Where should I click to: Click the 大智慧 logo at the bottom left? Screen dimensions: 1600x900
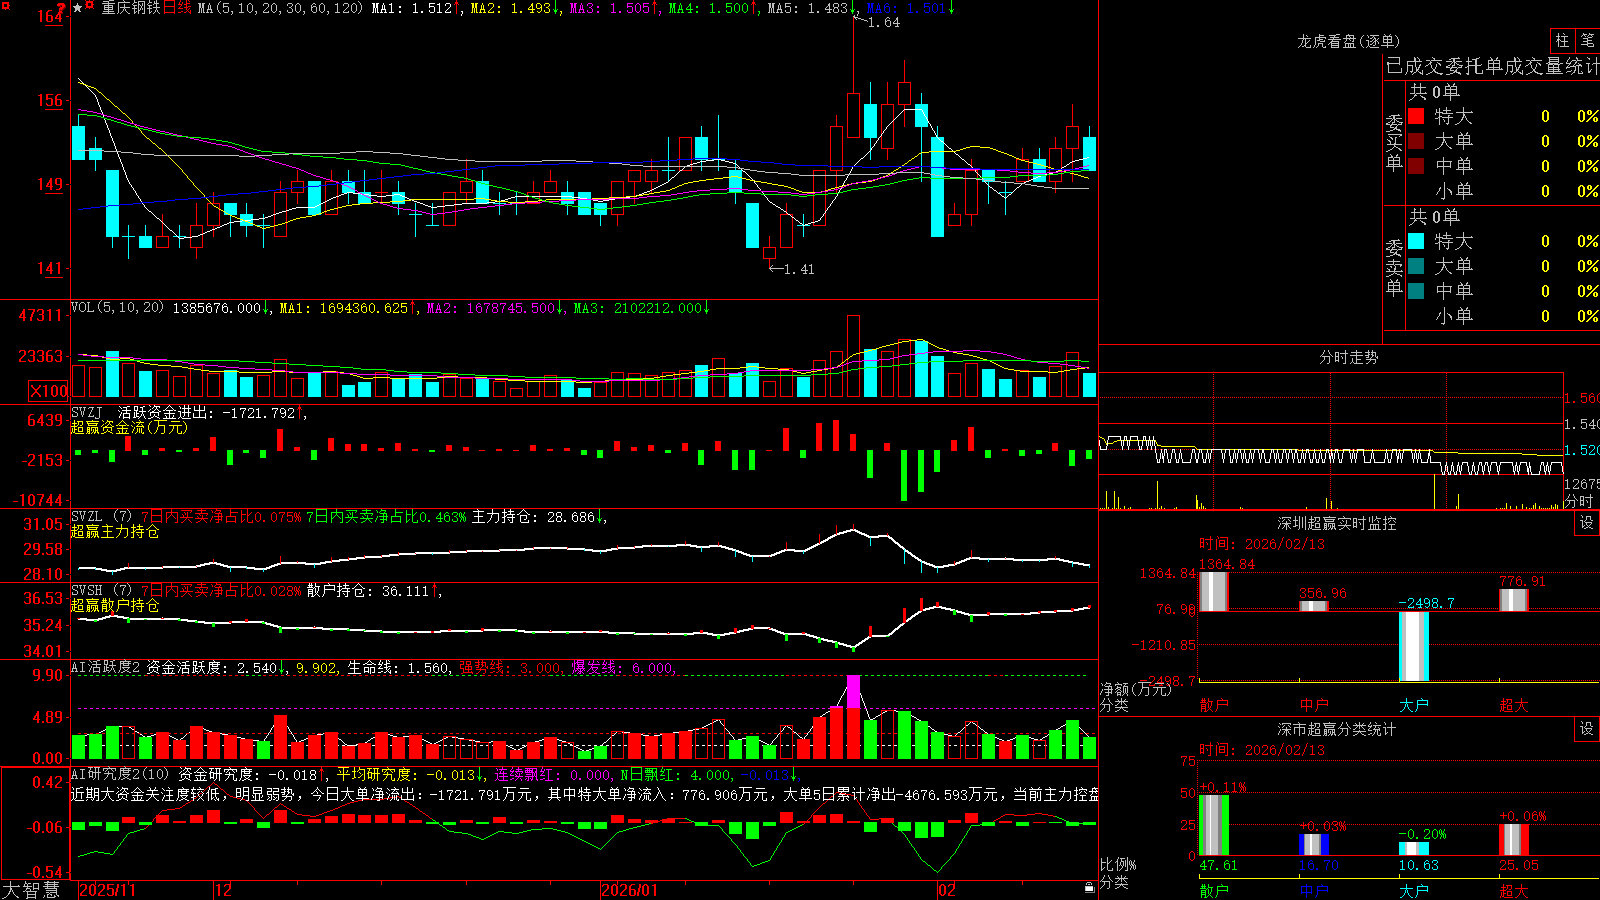pyautogui.click(x=31, y=889)
